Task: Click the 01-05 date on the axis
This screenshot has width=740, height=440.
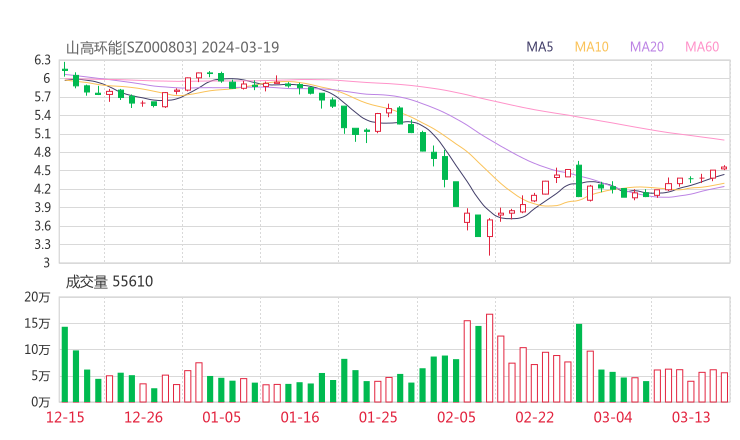Action: [x=221, y=417]
